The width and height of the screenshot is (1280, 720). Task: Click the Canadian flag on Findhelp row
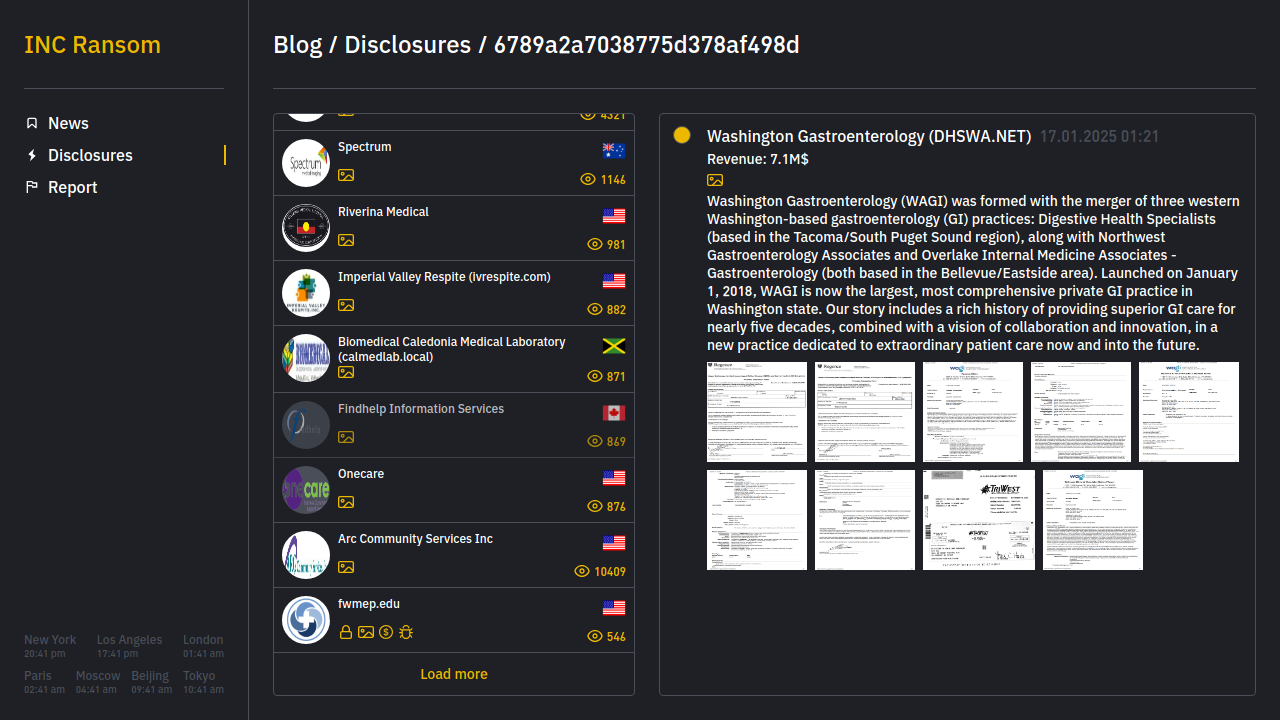(x=614, y=413)
